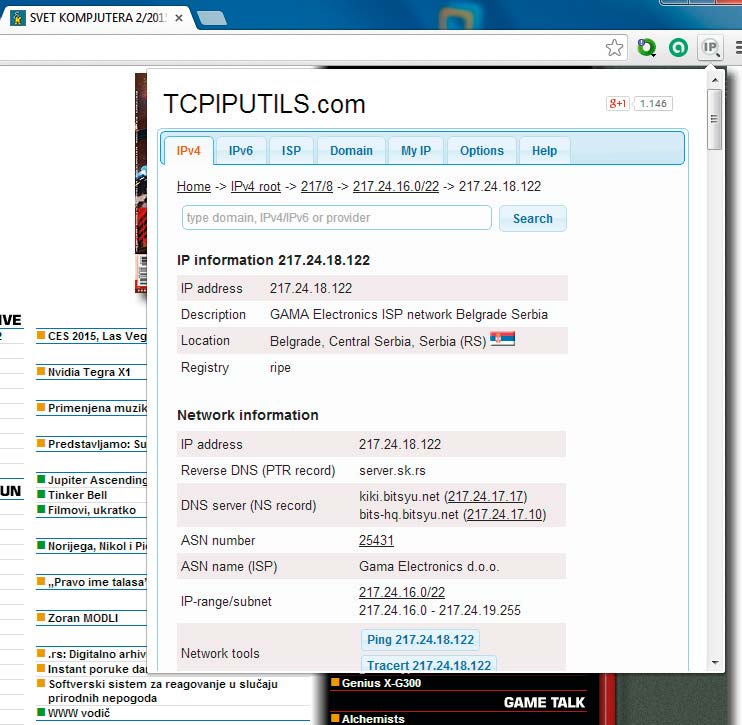Follow the IPv4 root breadcrumb link

tap(256, 186)
